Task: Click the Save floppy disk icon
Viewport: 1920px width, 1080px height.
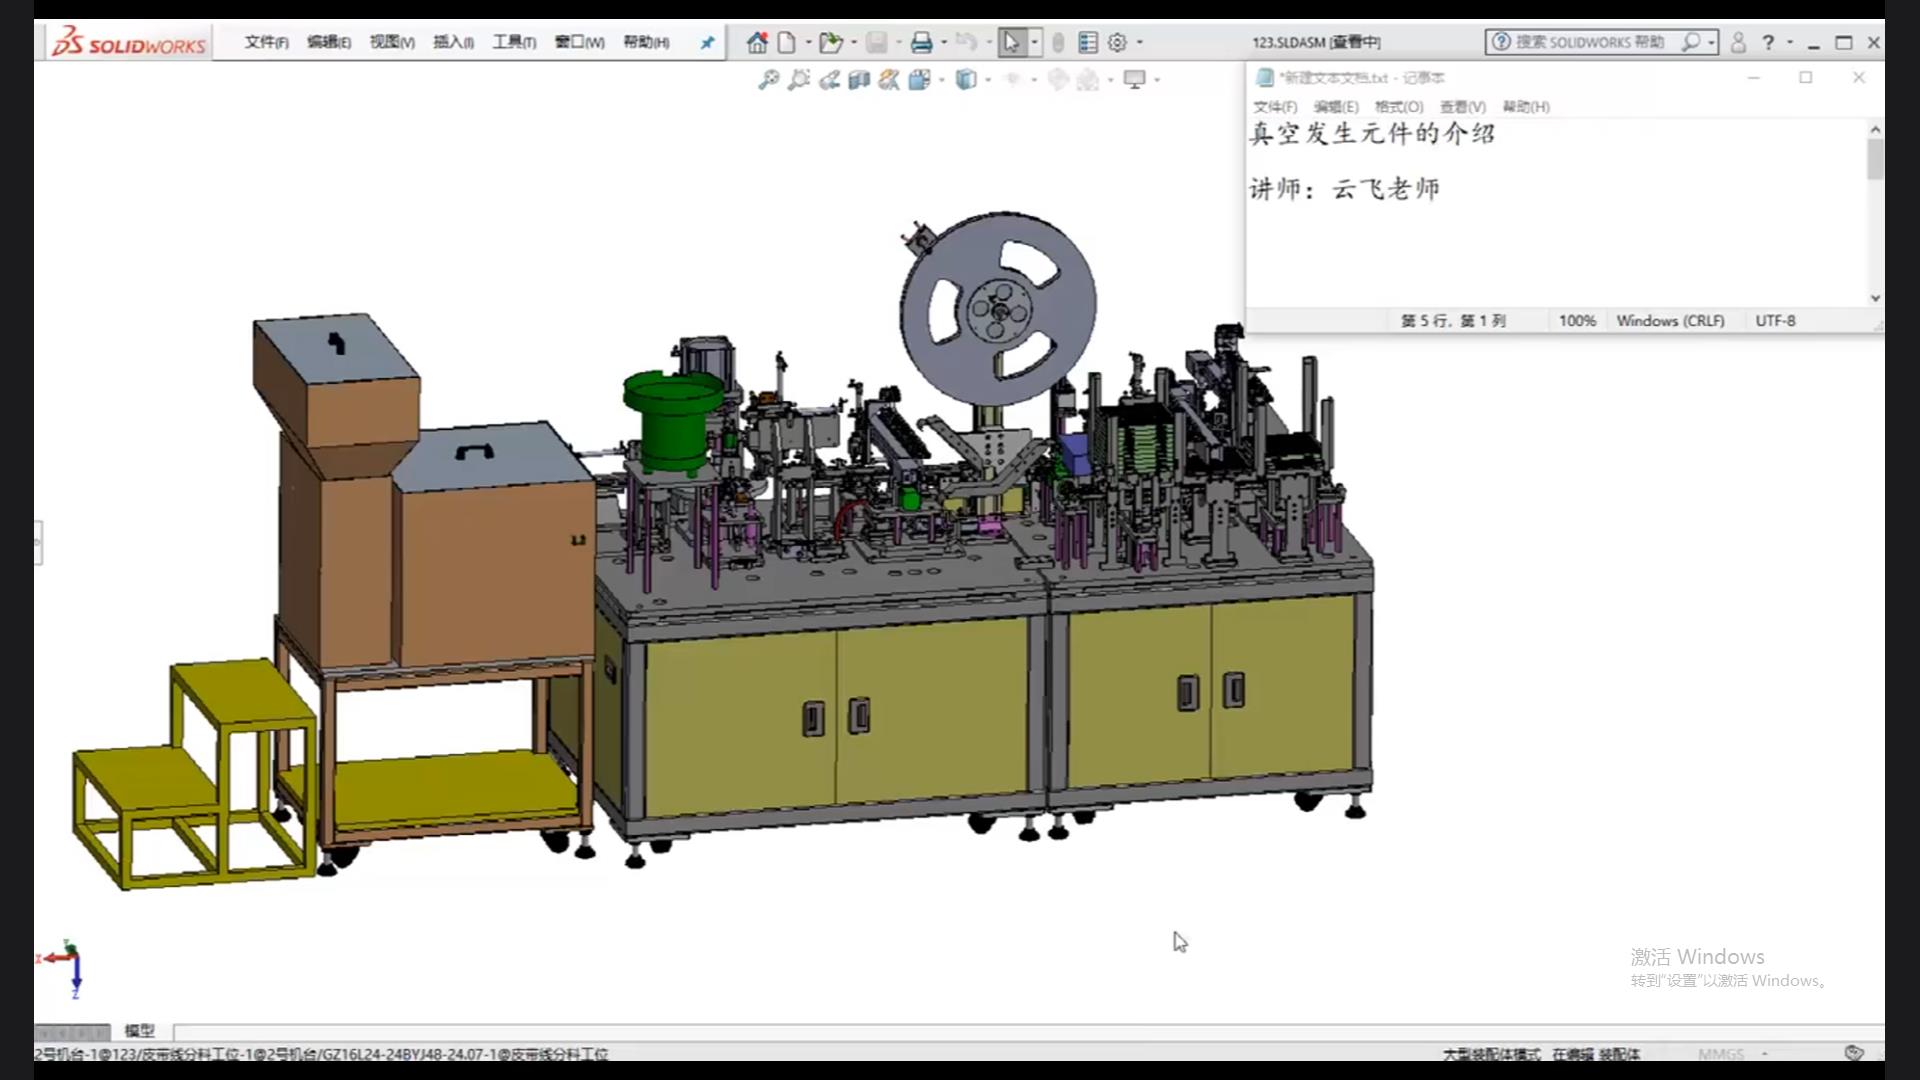Action: (877, 42)
